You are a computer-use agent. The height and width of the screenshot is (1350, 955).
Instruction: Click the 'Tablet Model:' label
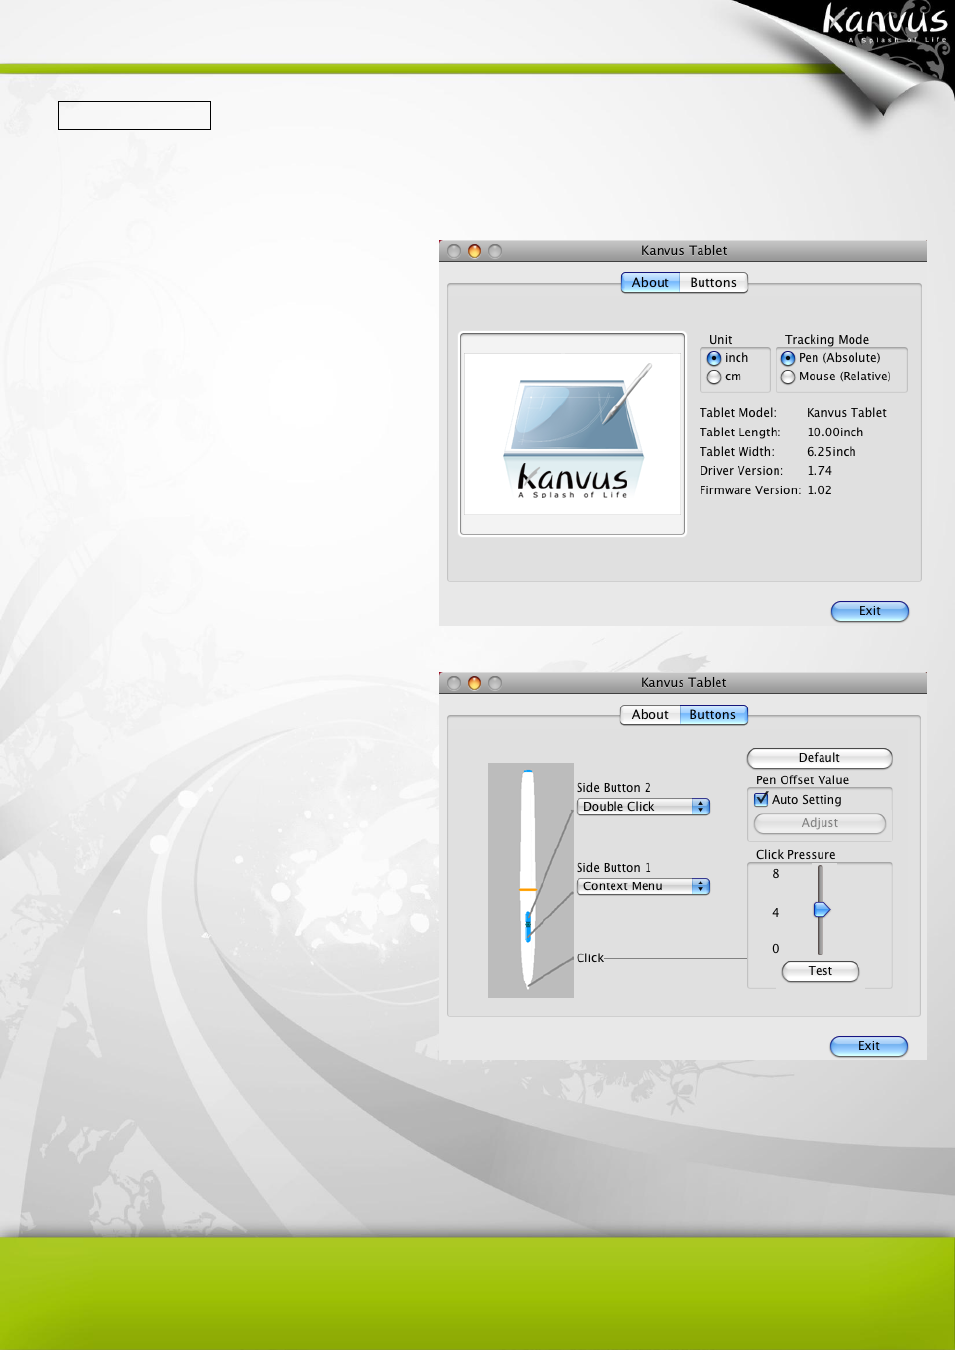738,413
